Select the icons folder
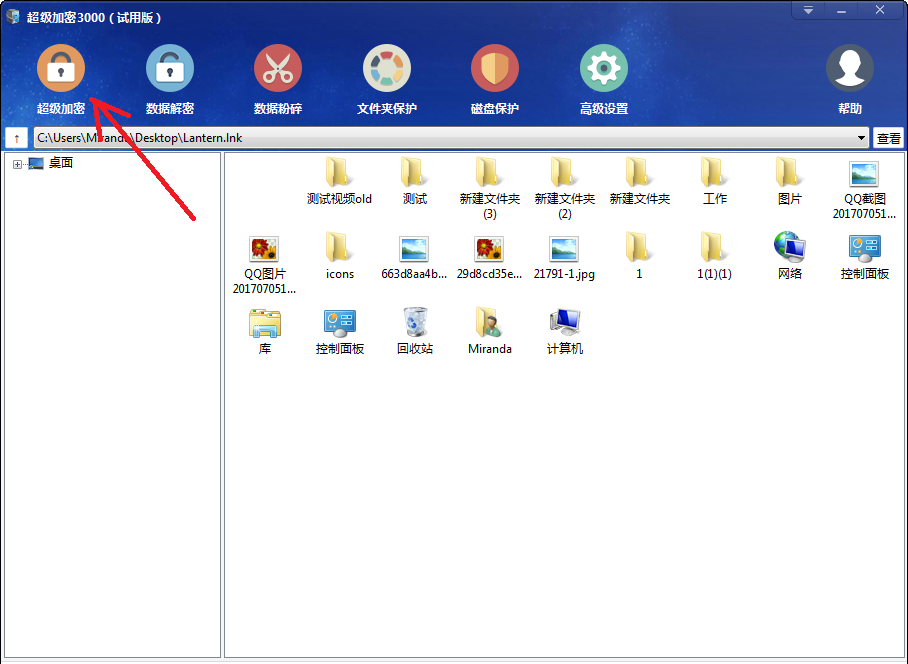 [339, 256]
